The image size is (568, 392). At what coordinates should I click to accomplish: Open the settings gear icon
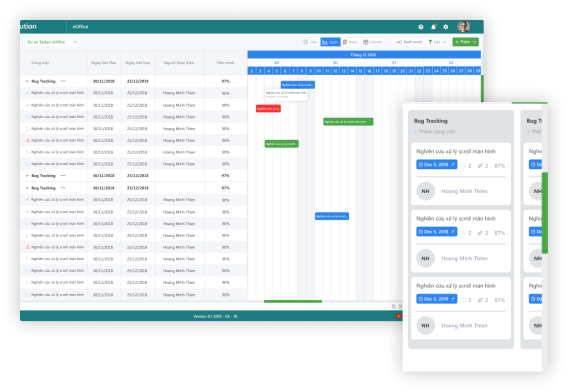(x=446, y=27)
